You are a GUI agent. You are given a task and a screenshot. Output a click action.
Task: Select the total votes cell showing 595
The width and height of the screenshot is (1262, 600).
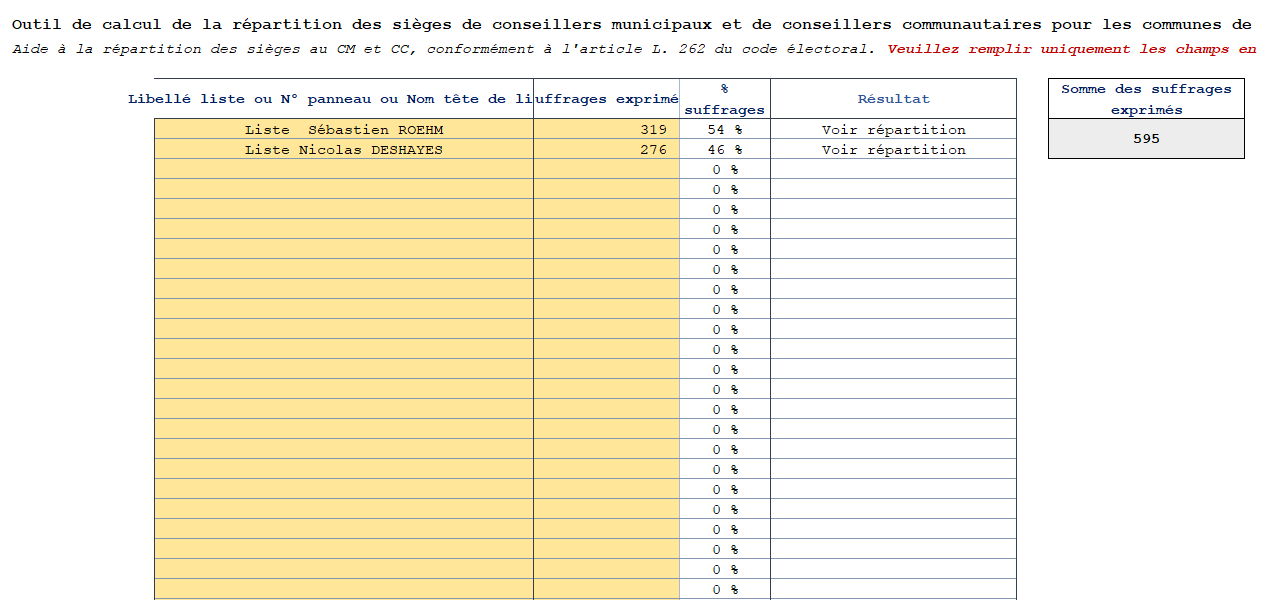1146,139
